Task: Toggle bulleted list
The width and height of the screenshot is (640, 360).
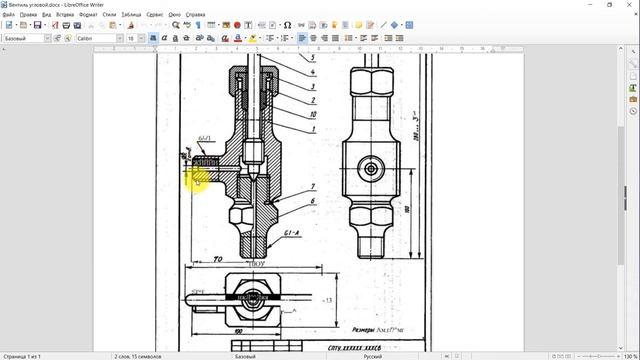Action: click(269, 38)
